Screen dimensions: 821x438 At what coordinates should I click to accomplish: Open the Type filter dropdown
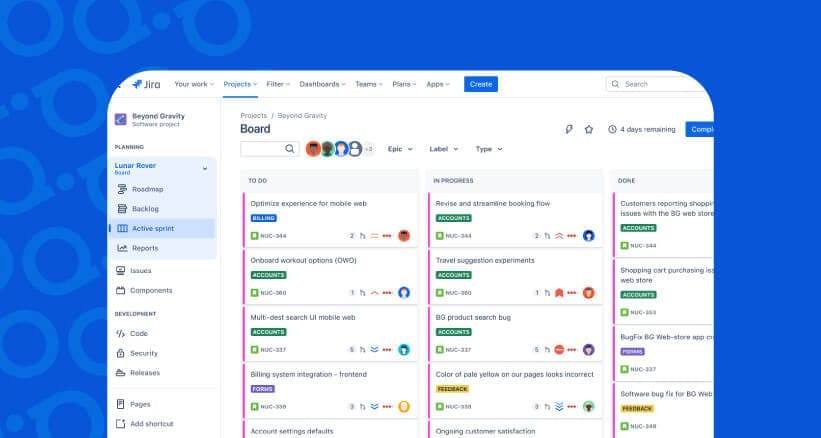488,149
